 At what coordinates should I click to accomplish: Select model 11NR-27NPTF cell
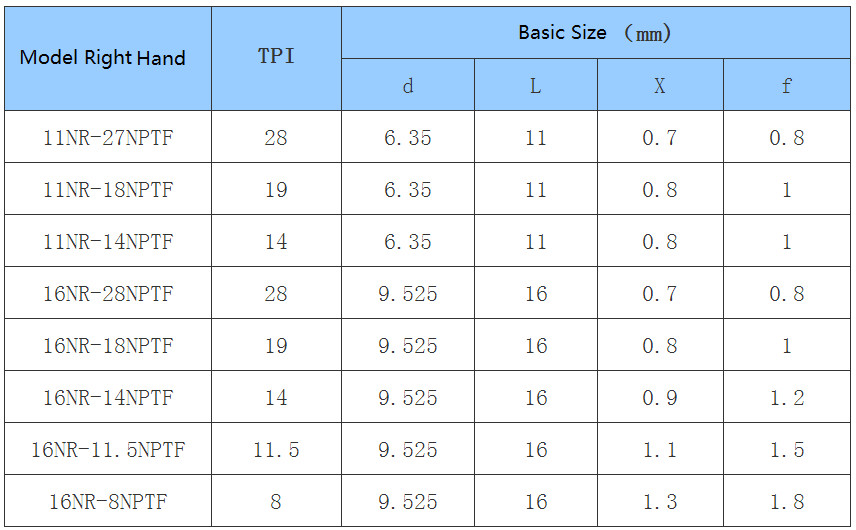108,136
